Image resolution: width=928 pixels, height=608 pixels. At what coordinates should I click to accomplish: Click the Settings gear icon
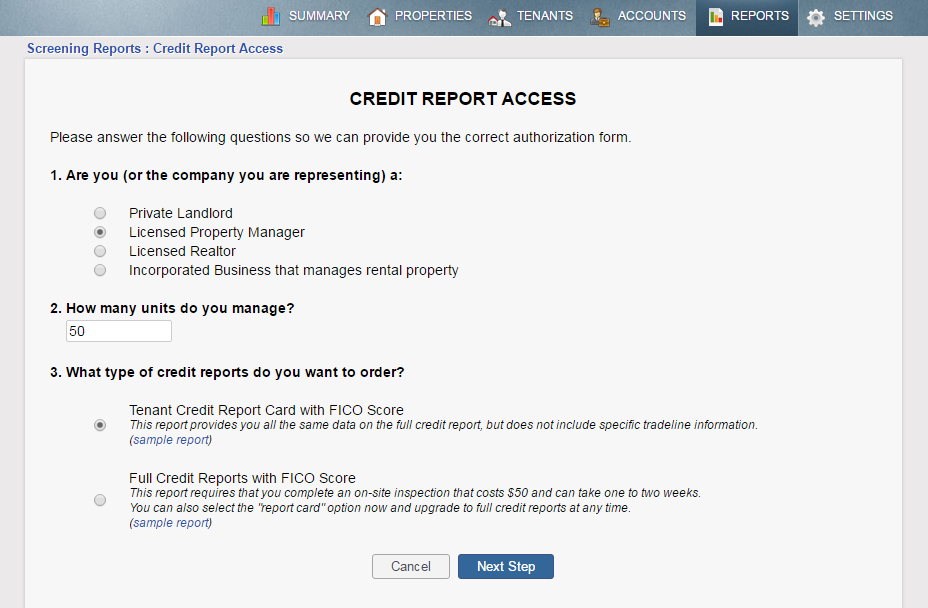pyautogui.click(x=816, y=17)
